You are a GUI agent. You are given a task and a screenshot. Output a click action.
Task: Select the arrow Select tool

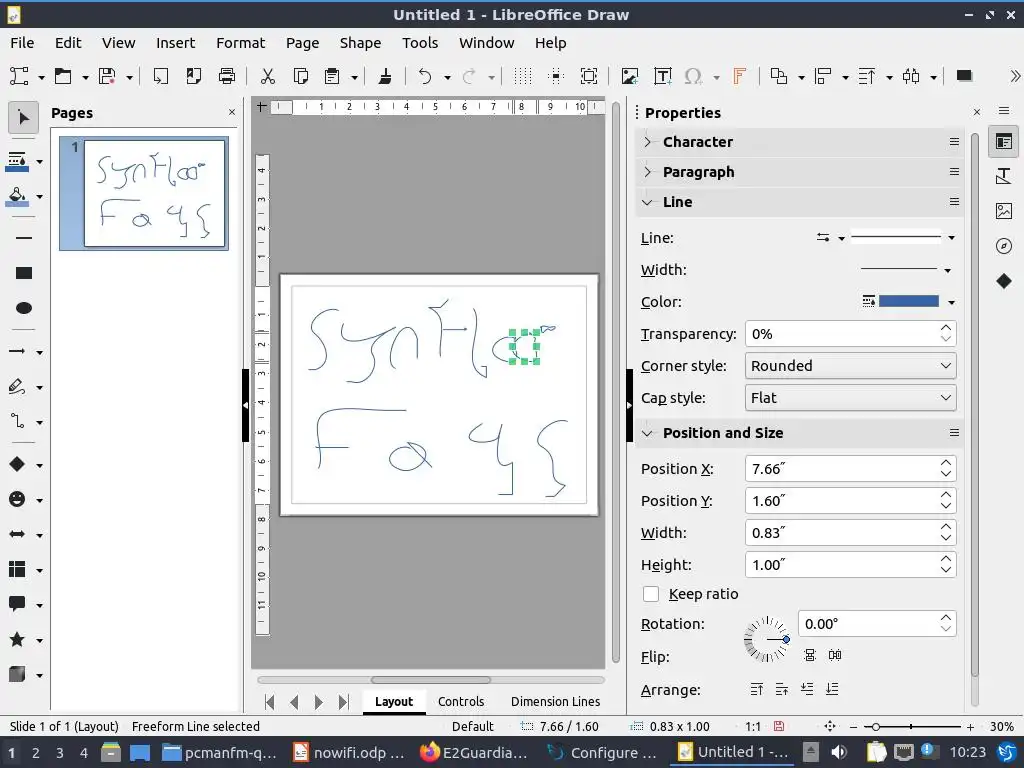(24, 118)
